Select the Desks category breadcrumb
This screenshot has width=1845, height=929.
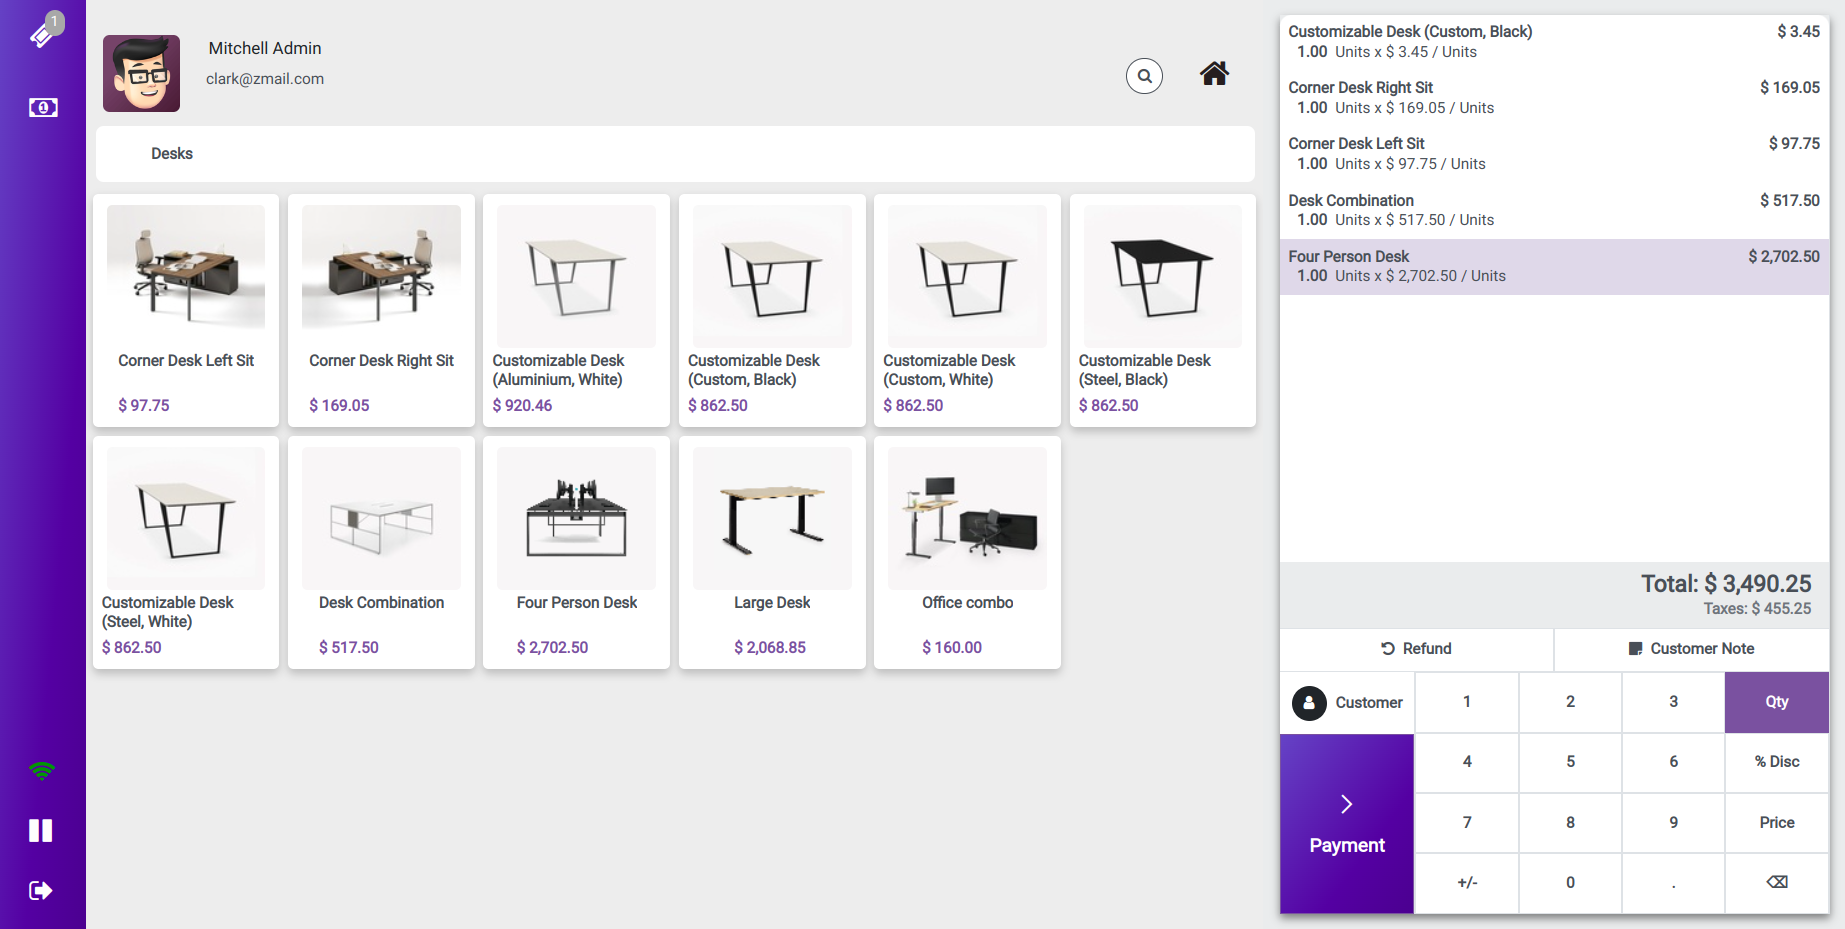pyautogui.click(x=172, y=154)
